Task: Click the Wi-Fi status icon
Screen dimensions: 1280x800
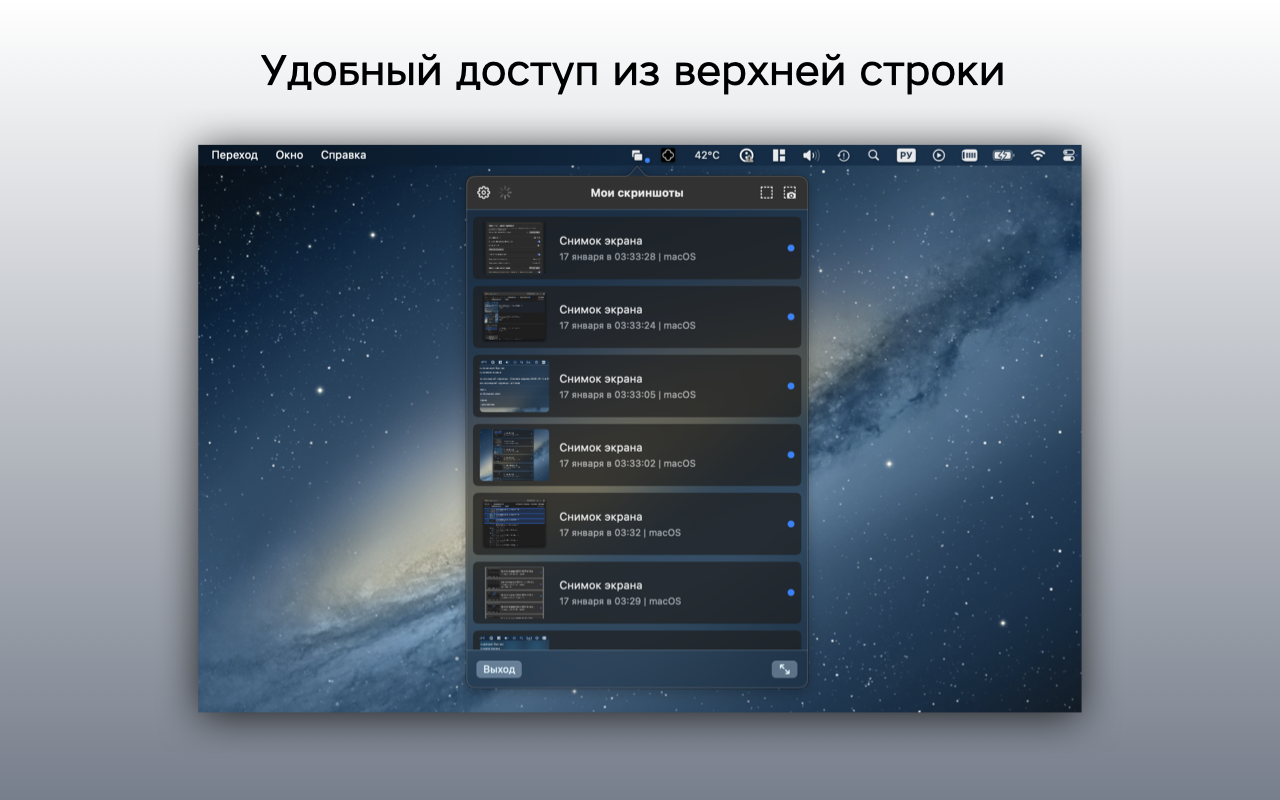Action: (x=1037, y=155)
